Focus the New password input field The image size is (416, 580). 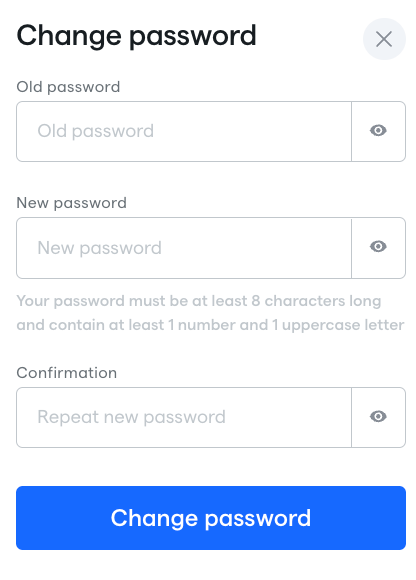[184, 248]
